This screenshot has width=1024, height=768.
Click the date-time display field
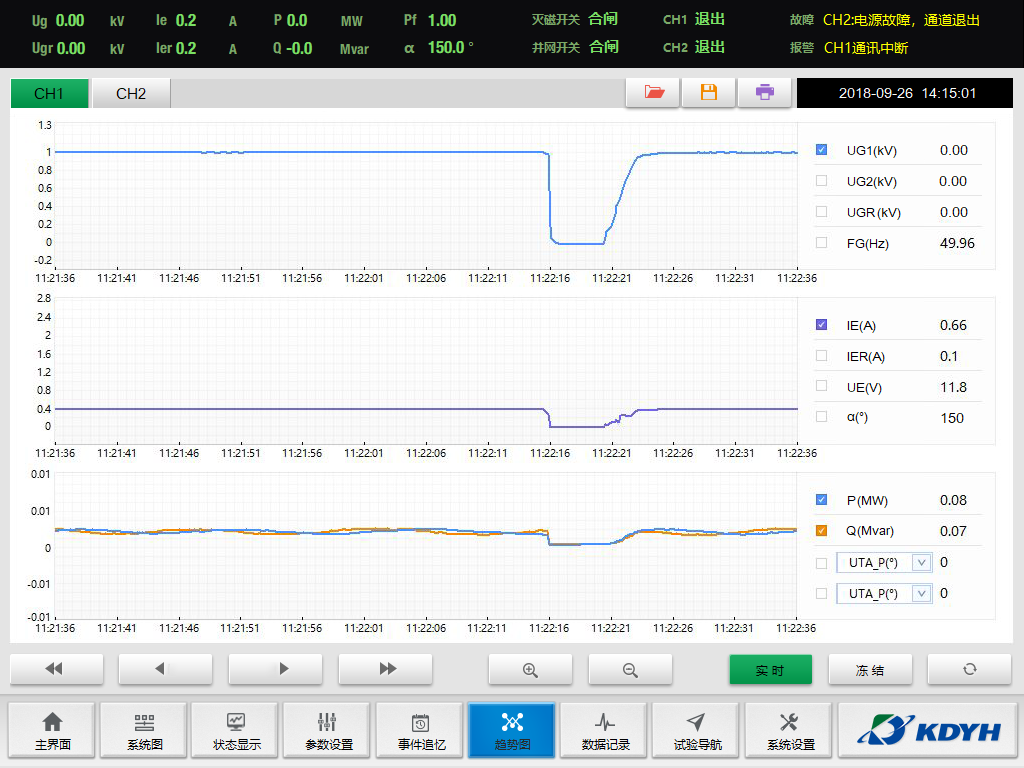coord(907,93)
